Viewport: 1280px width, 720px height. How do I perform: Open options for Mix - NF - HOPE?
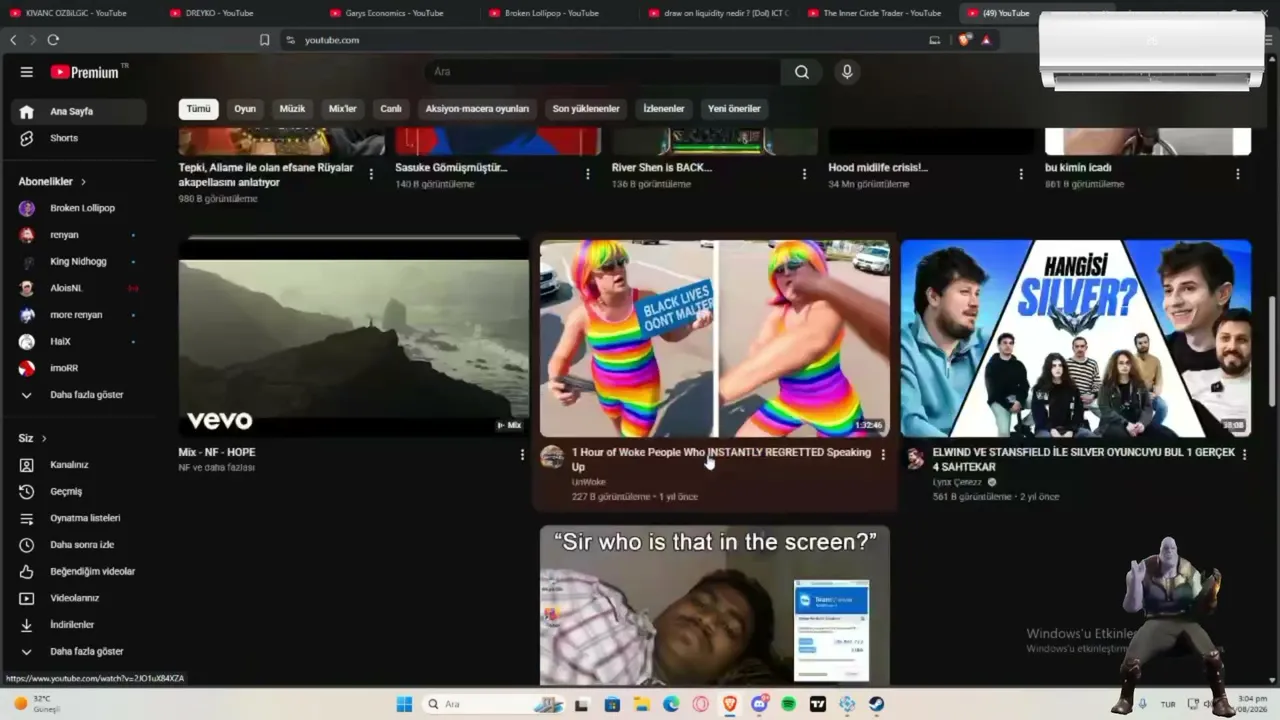[x=522, y=455]
